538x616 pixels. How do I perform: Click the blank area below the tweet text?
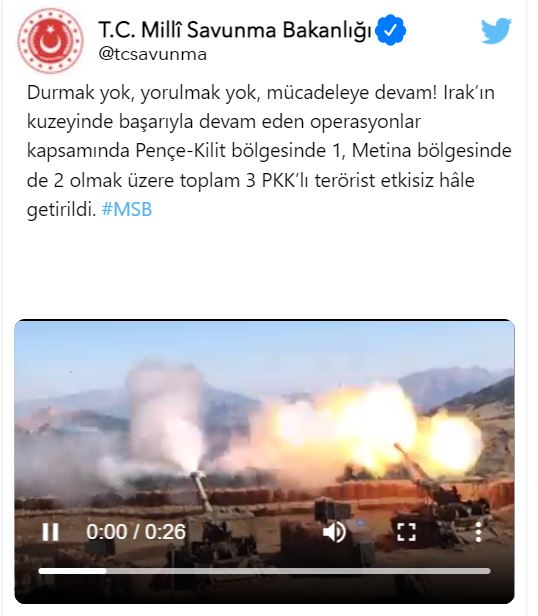[269, 269]
